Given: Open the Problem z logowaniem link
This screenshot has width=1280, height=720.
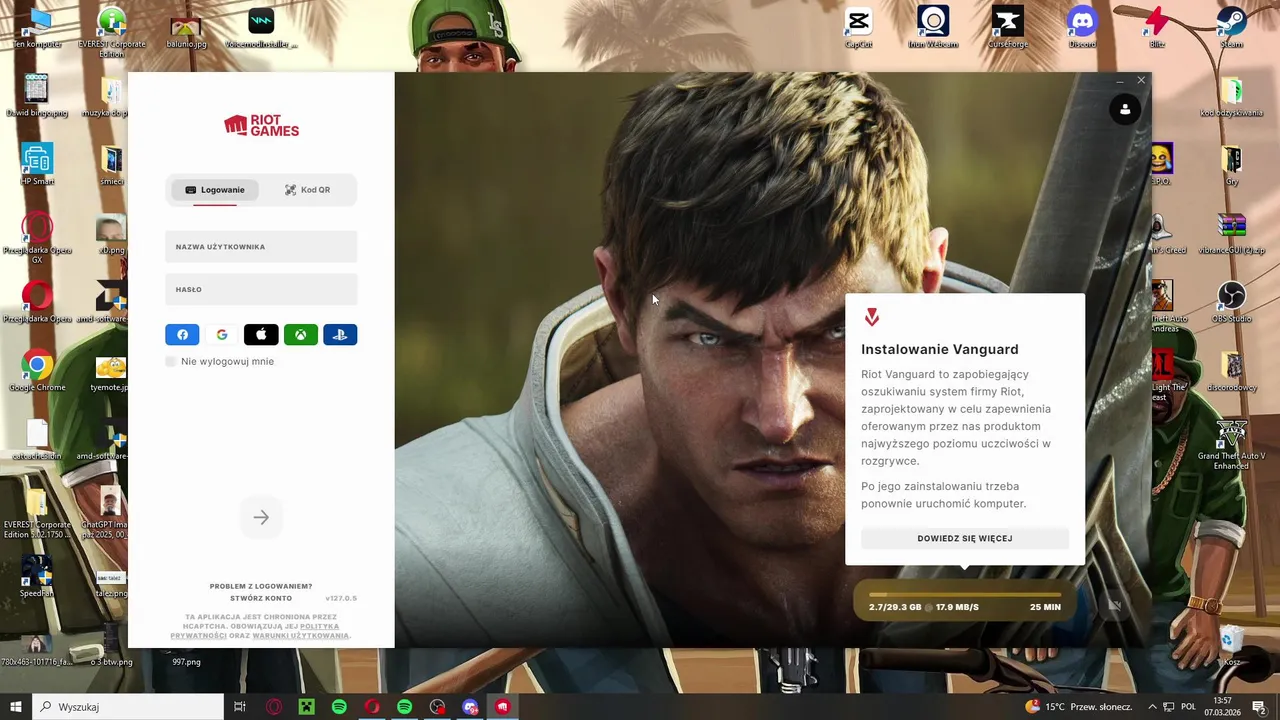Looking at the screenshot, I should point(261,586).
